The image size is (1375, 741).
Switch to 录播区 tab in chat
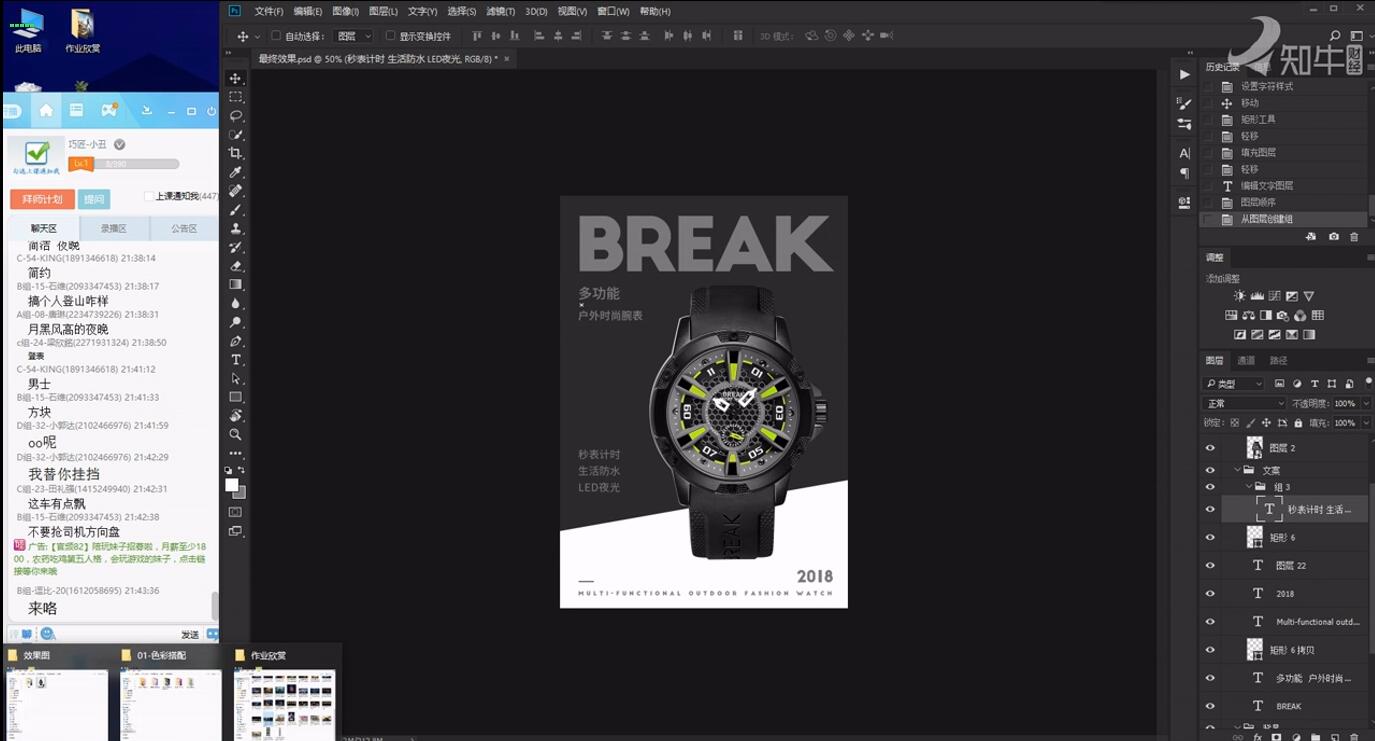[x=113, y=229]
